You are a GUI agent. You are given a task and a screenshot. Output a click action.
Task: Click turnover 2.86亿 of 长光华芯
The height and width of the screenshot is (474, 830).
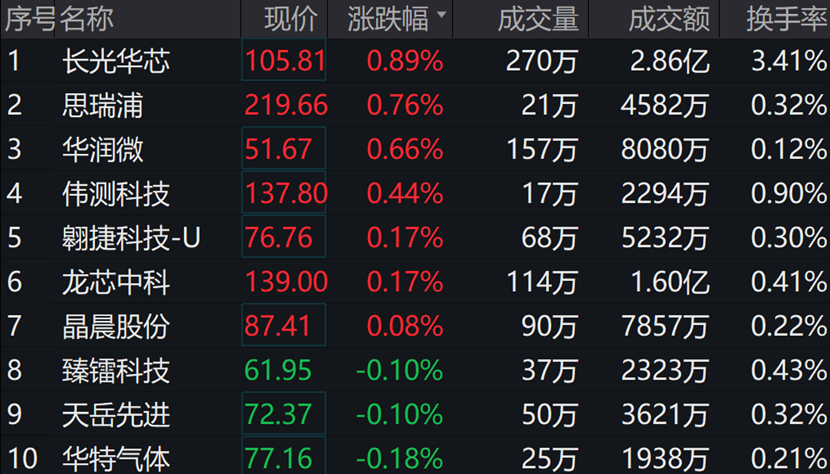[x=670, y=61]
